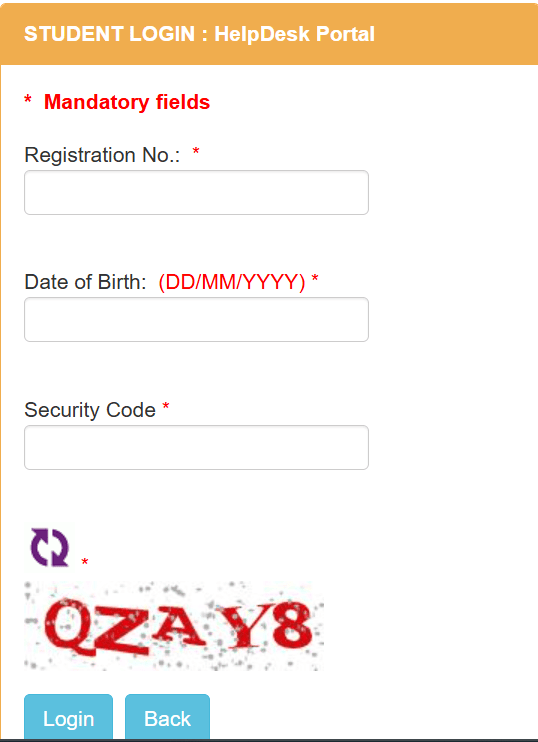The image size is (538, 742).
Task: Click the Security Code label
Action: (90, 410)
